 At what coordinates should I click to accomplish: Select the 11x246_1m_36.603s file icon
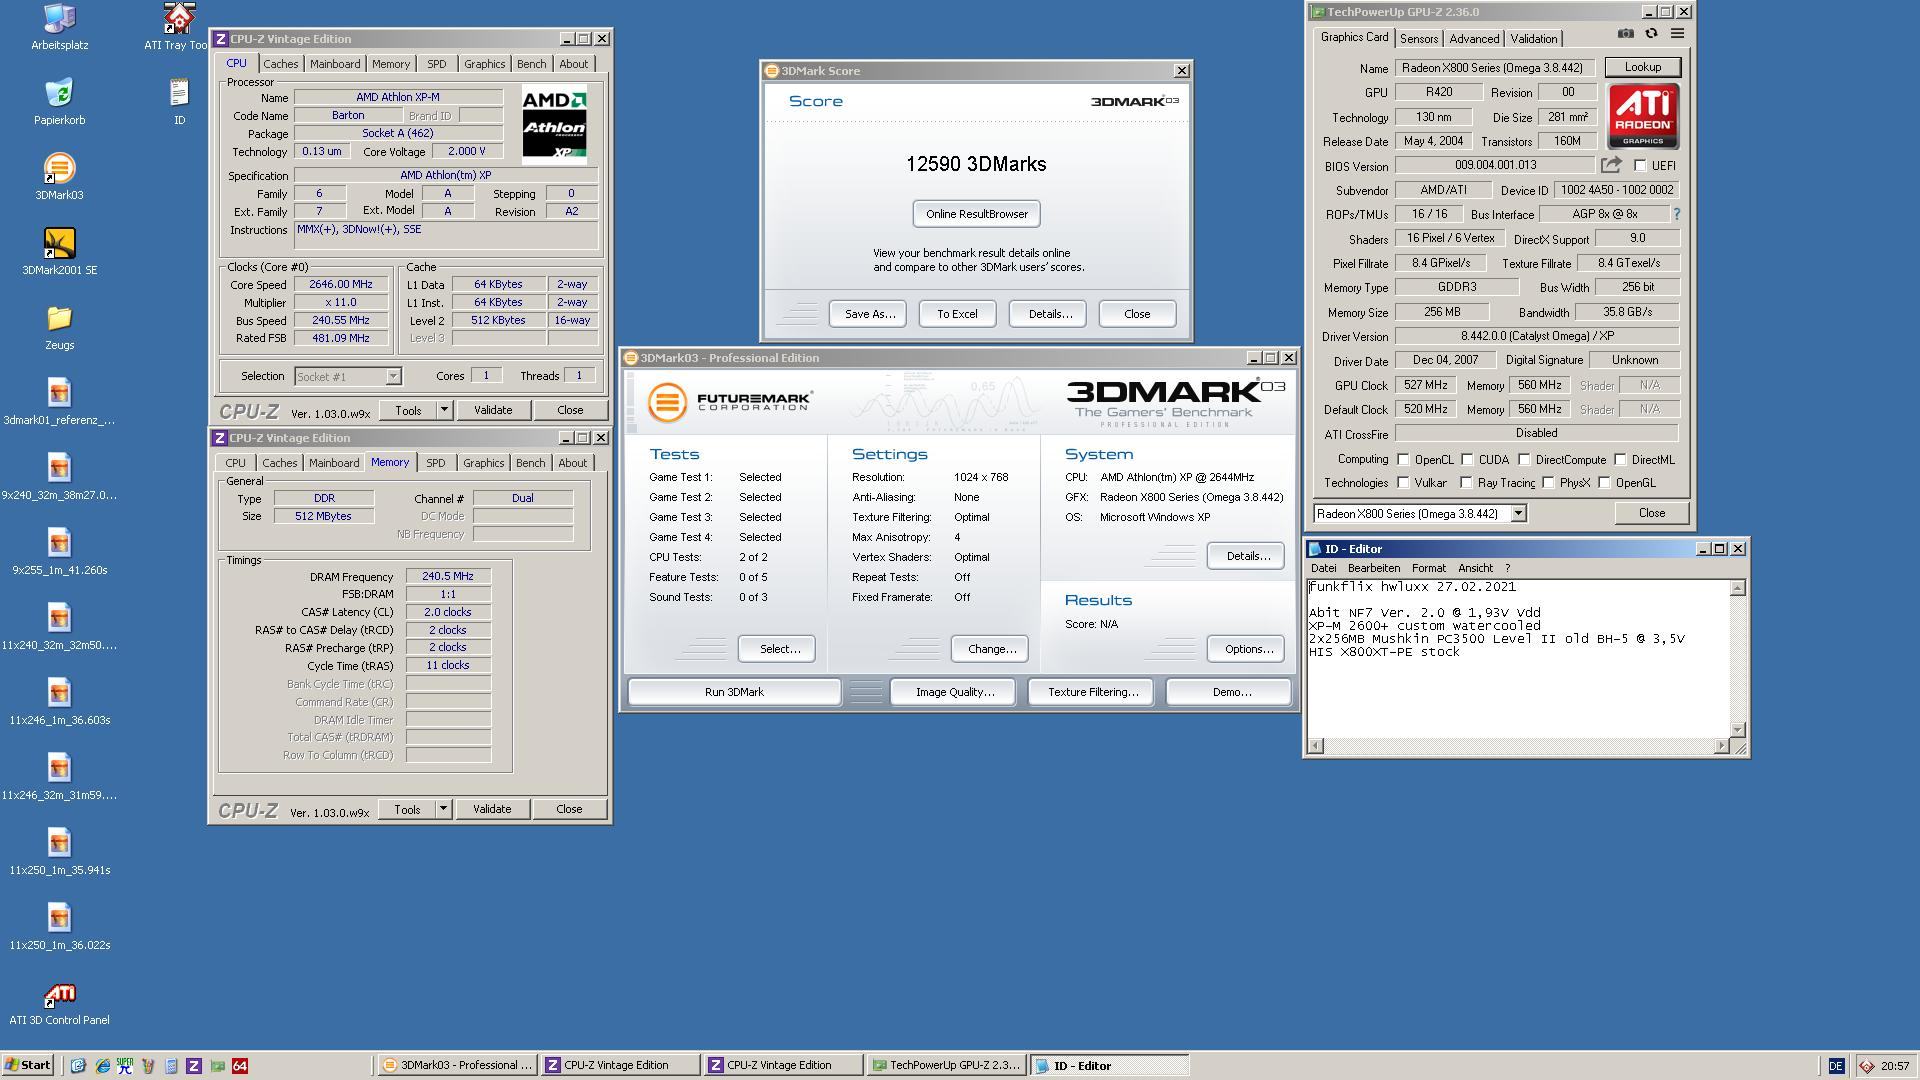(x=60, y=702)
